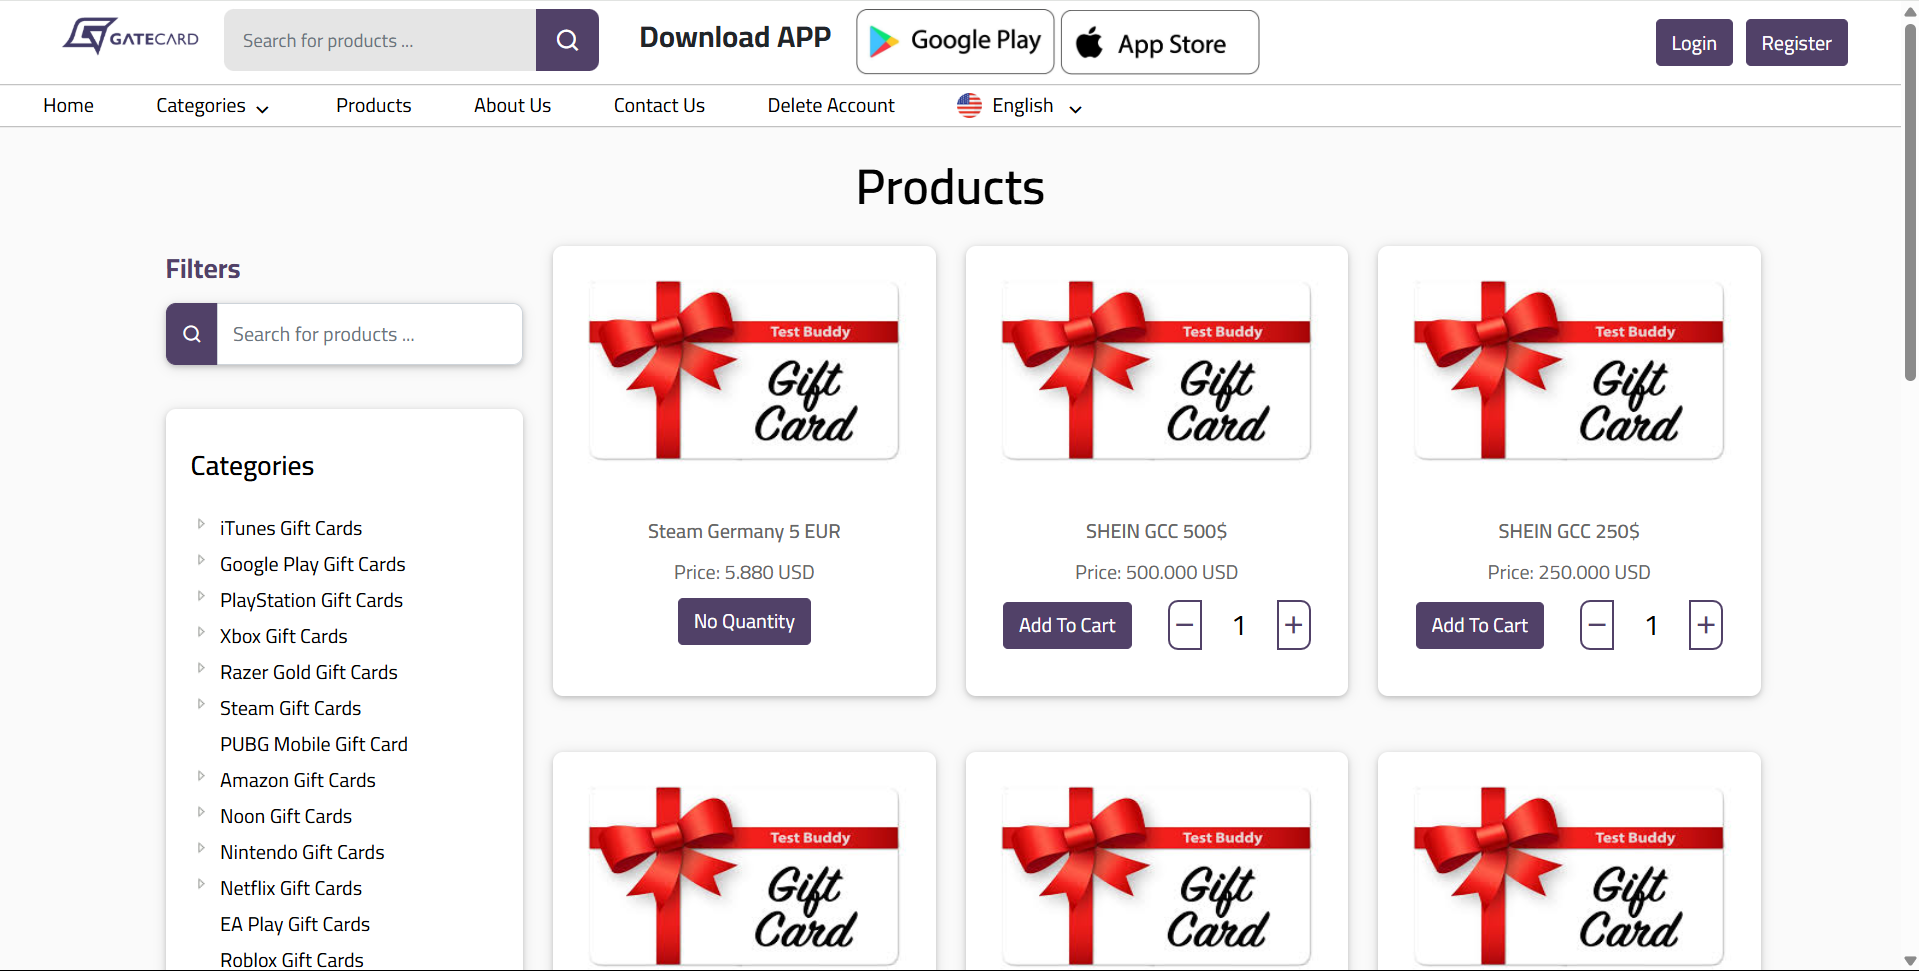Open the English language dropdown
Screen dimensions: 1919x971
1020,106
